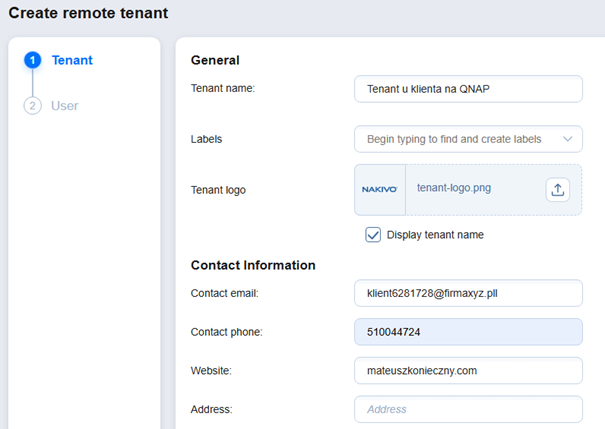Viewport: 605px width, 429px height.
Task: Click into the Contact email field
Action: (468, 293)
